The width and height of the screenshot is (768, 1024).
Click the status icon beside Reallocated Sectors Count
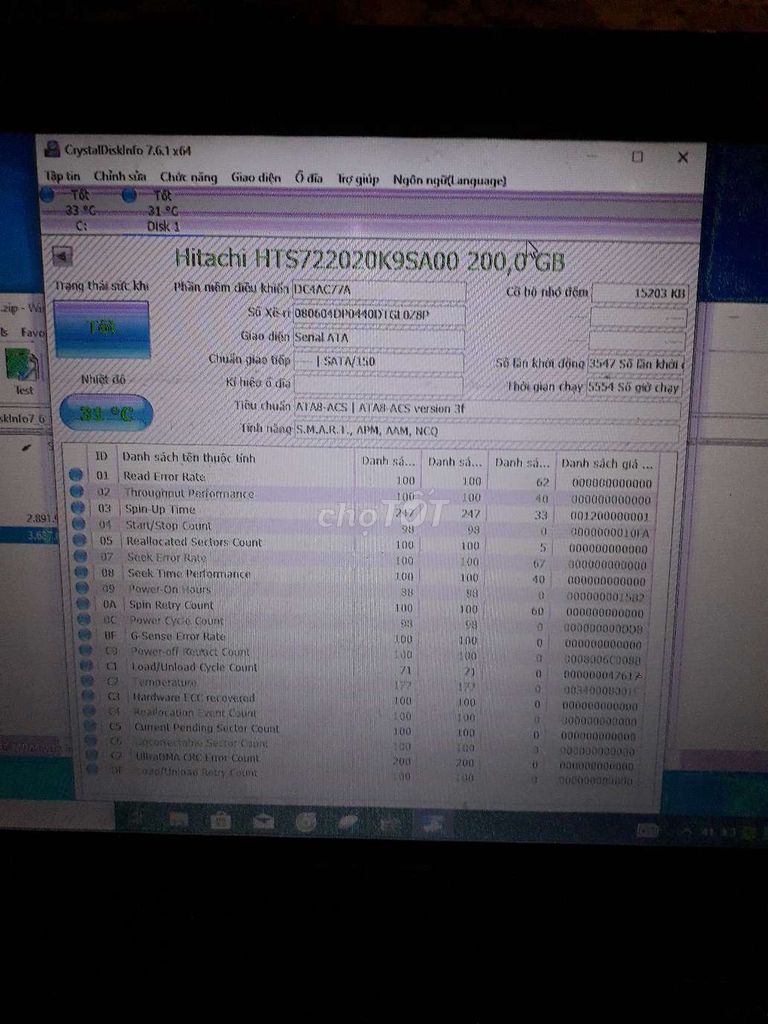pyautogui.click(x=80, y=540)
